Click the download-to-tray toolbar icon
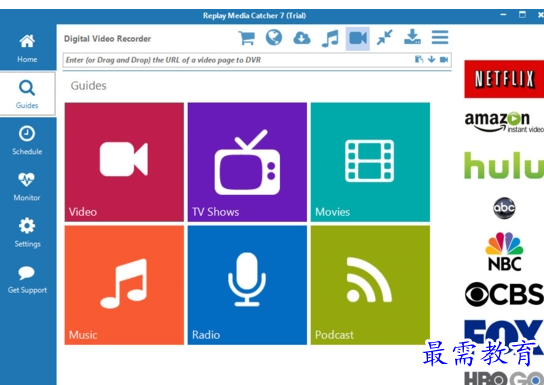The image size is (544, 385). (413, 37)
